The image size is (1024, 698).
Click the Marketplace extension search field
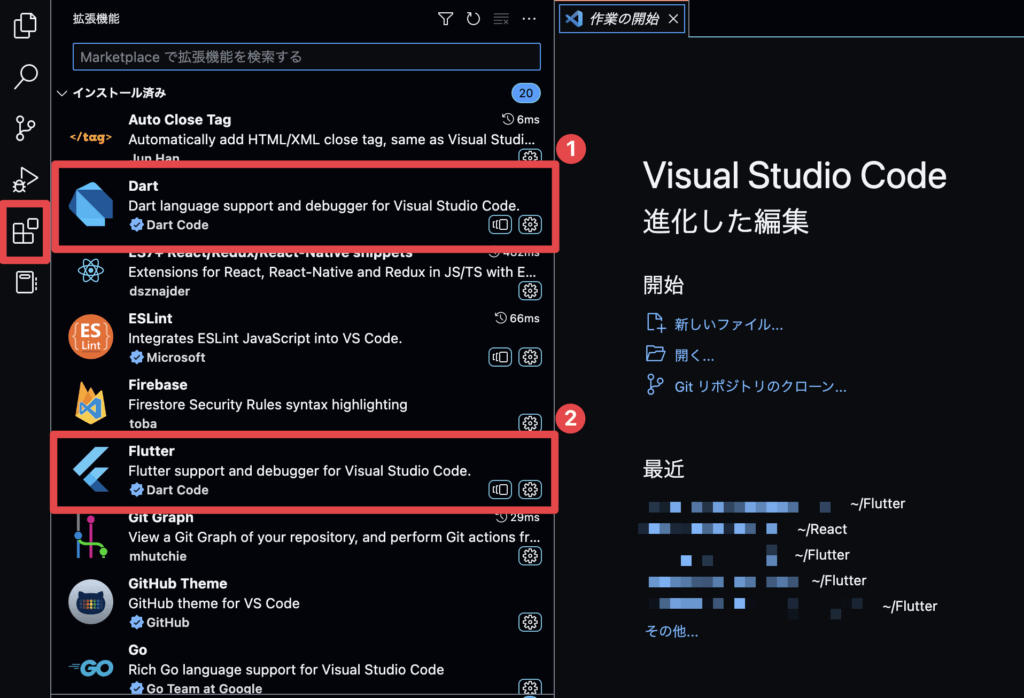(x=305, y=57)
